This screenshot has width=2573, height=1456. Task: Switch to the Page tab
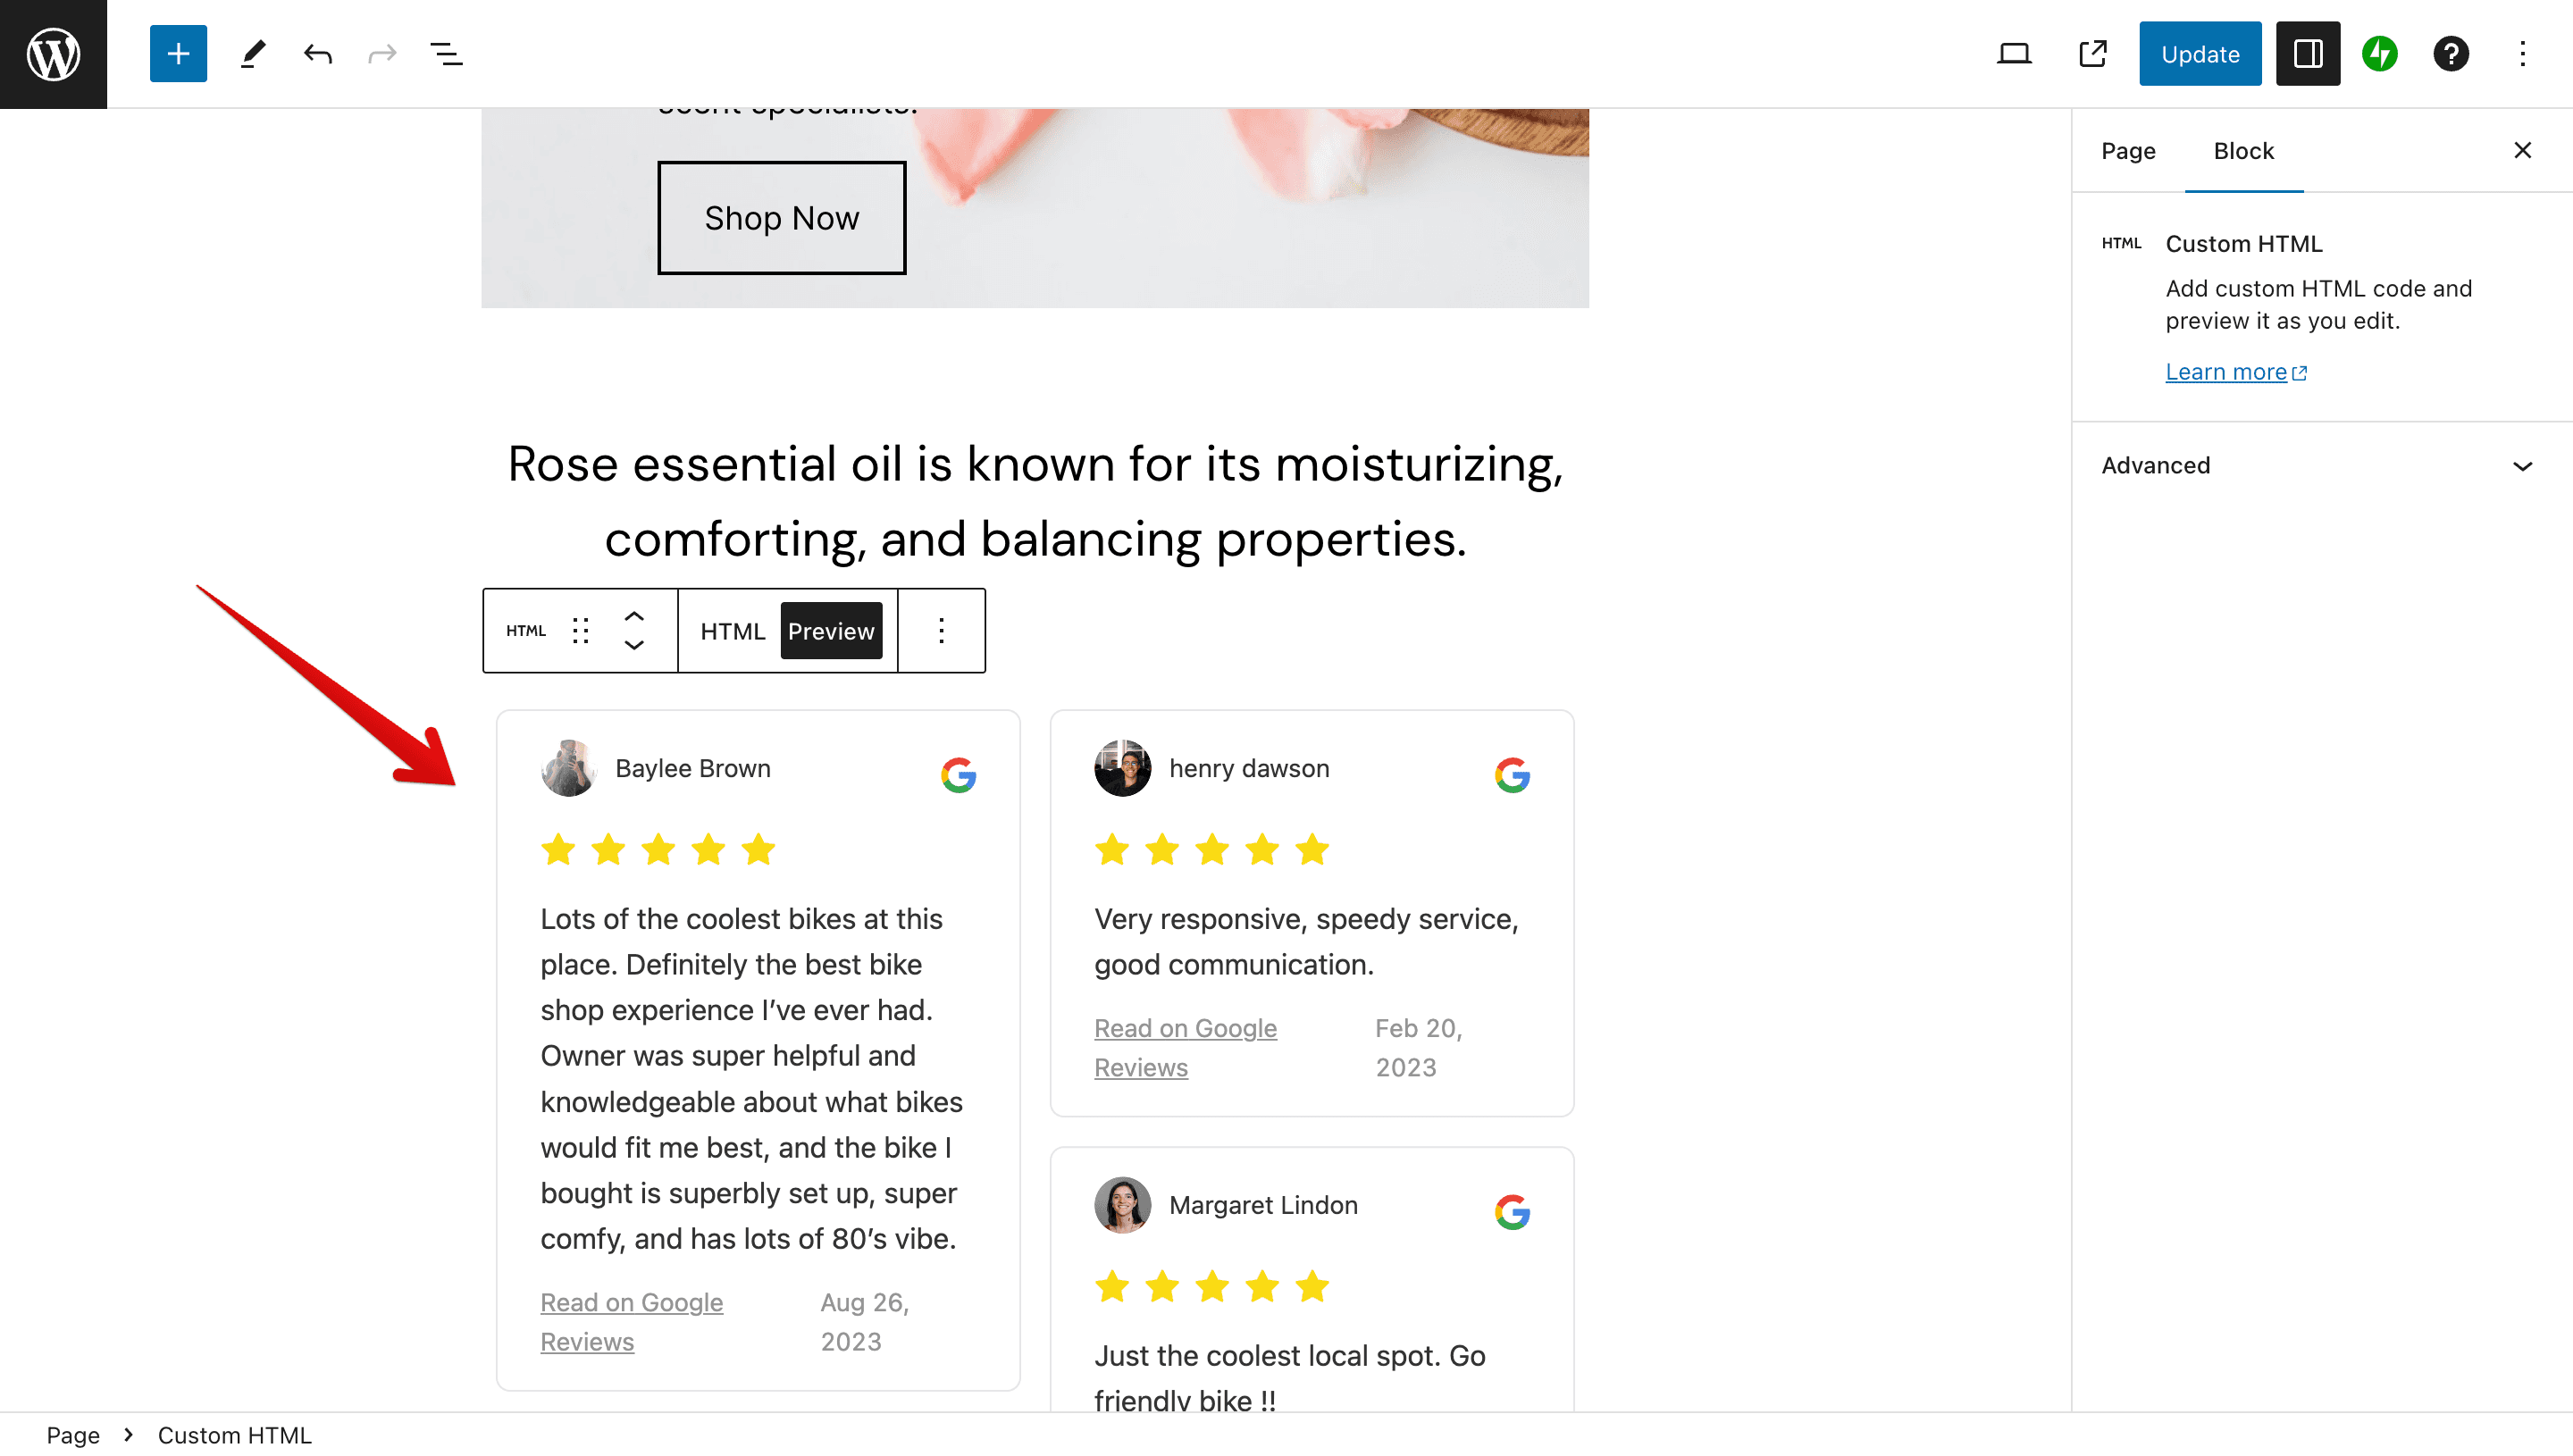click(2128, 150)
